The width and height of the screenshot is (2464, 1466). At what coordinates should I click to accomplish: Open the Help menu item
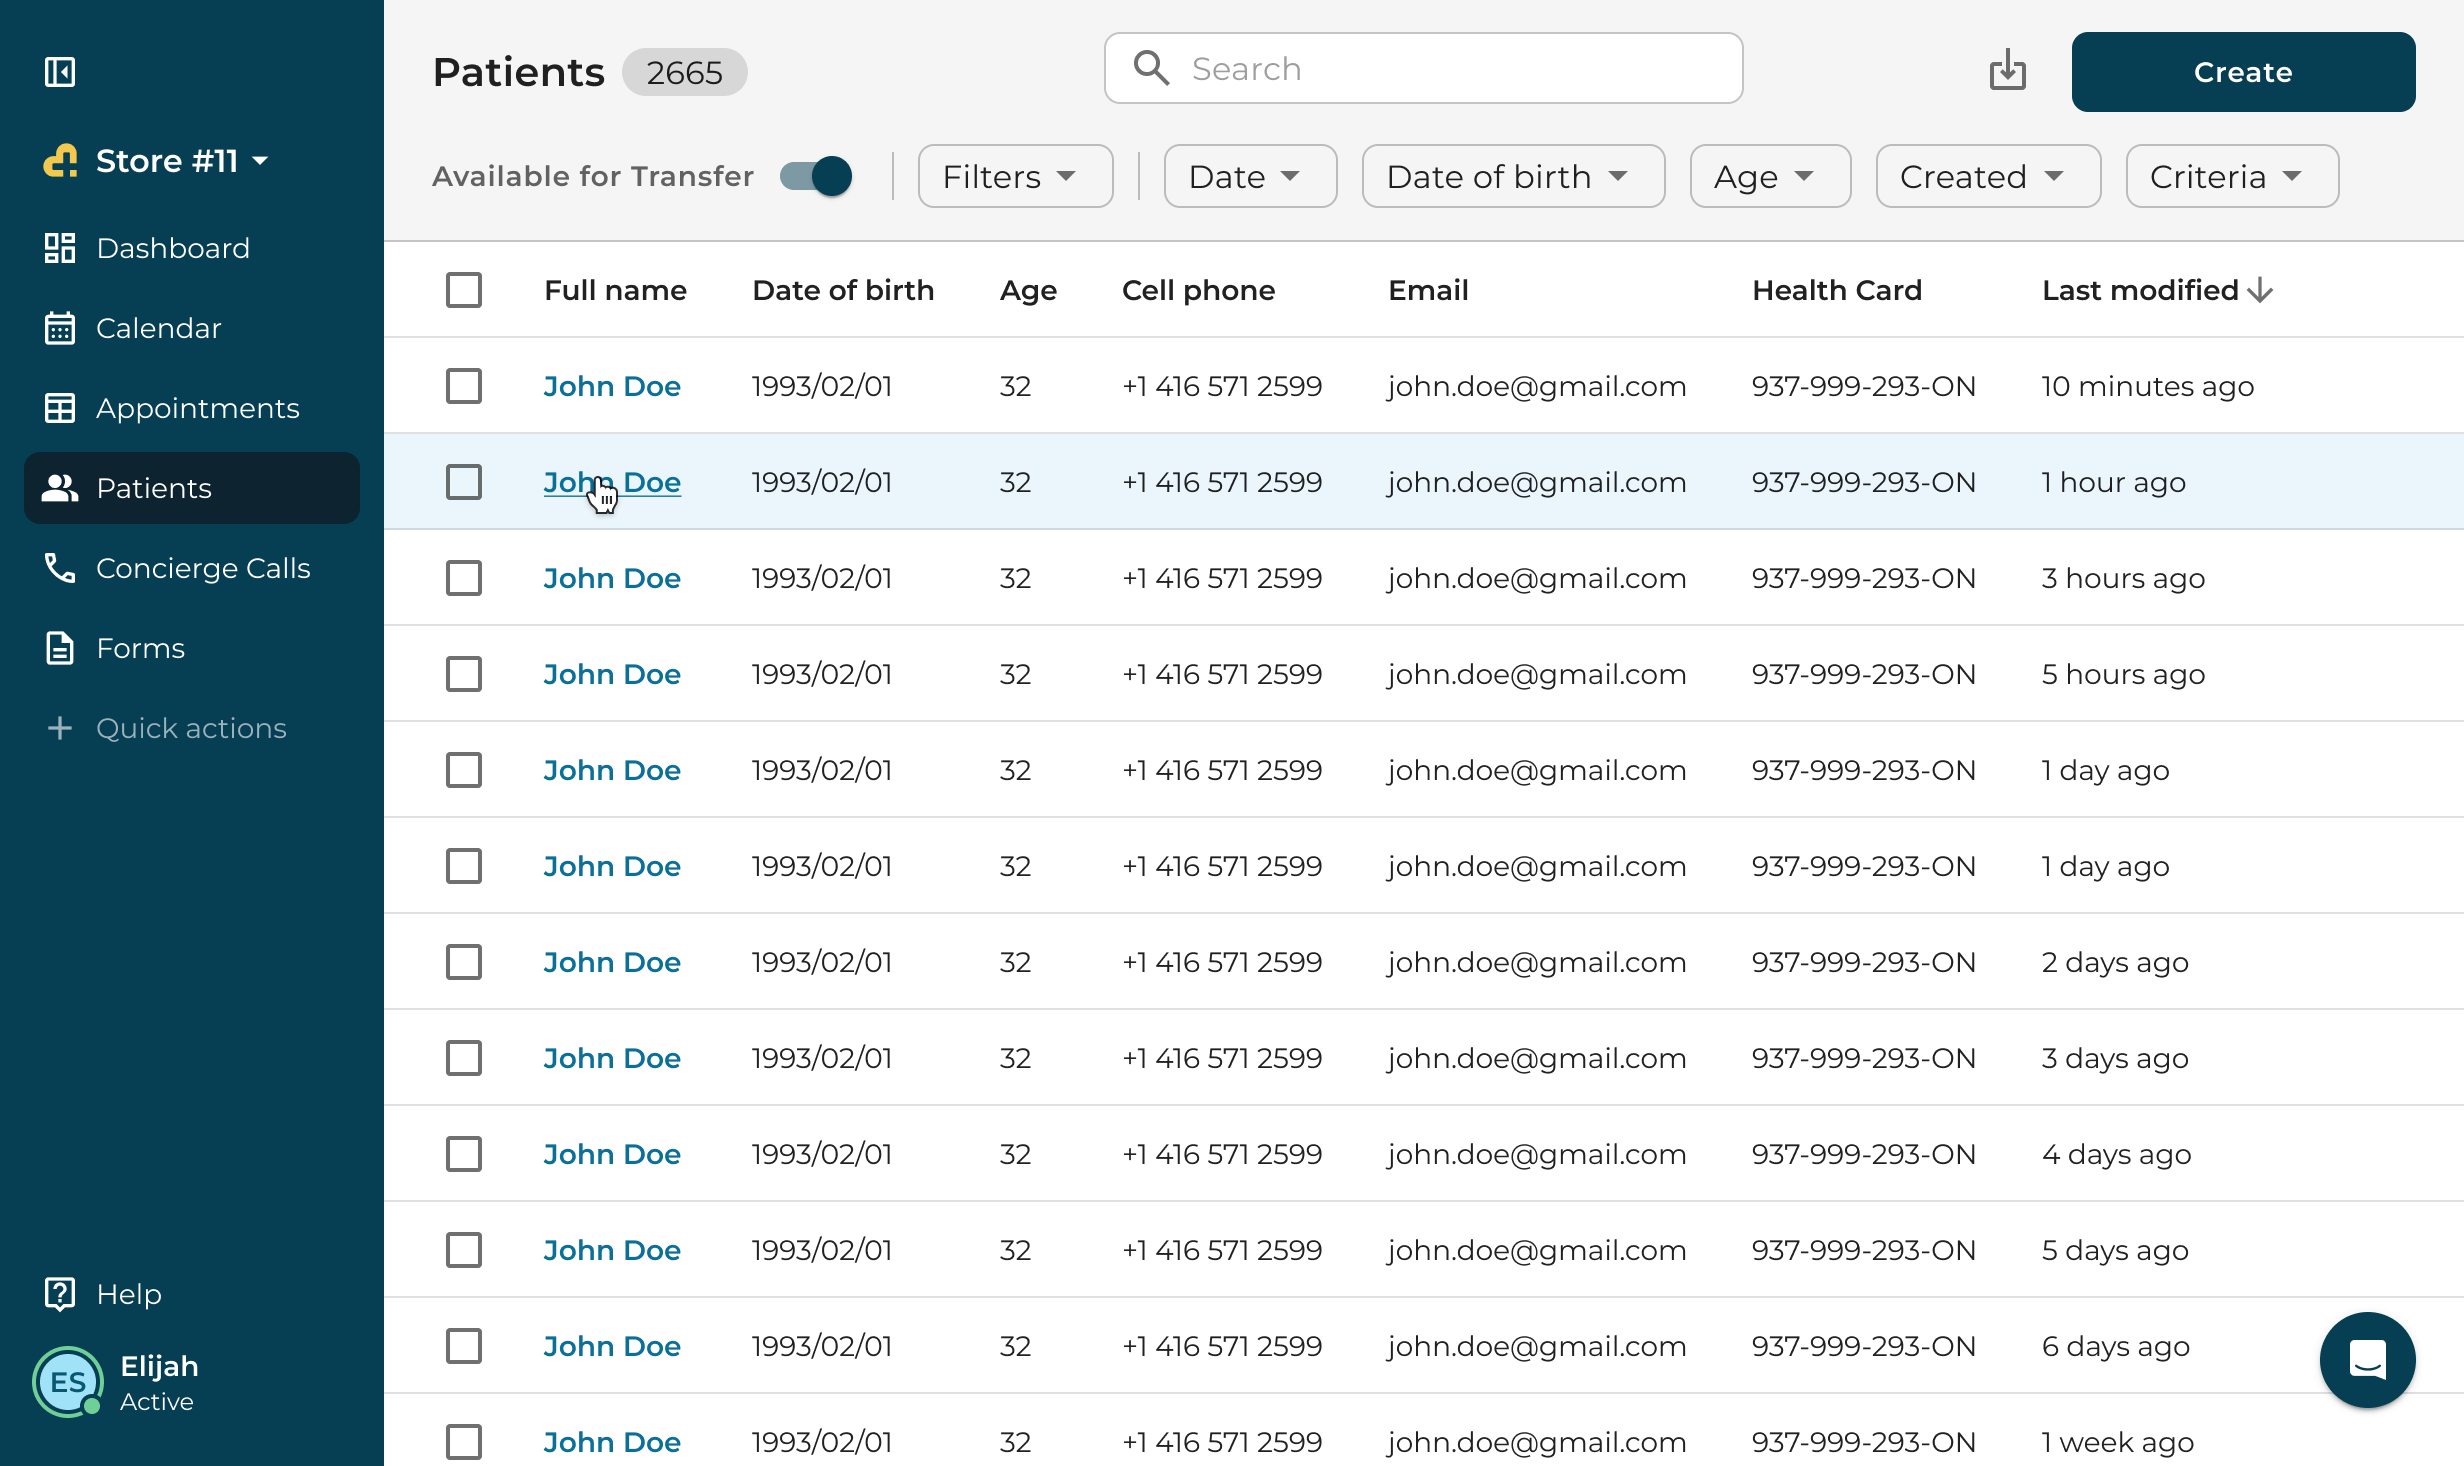coord(192,1294)
